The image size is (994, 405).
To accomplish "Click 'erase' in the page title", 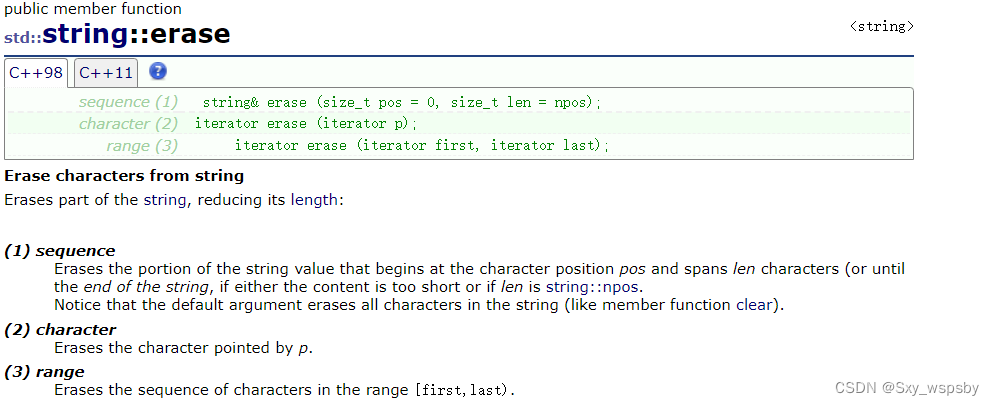I will (x=191, y=35).
